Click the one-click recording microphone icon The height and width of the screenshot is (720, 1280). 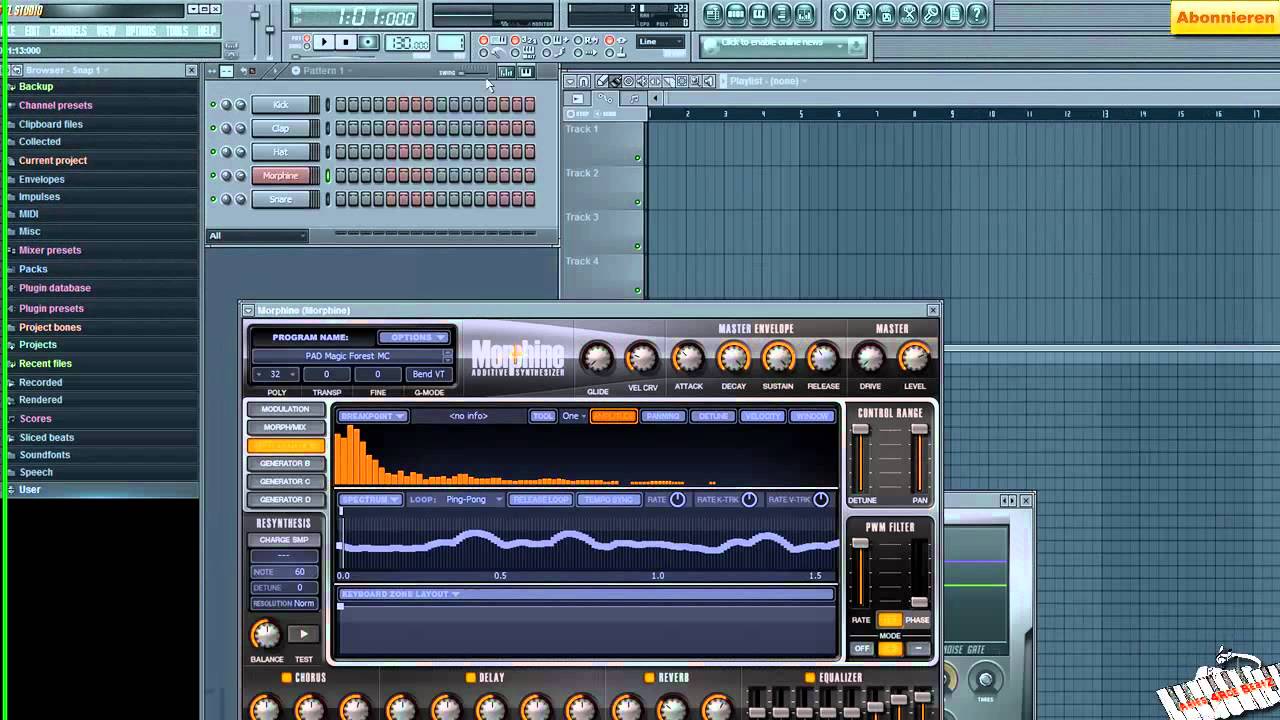tap(932, 14)
